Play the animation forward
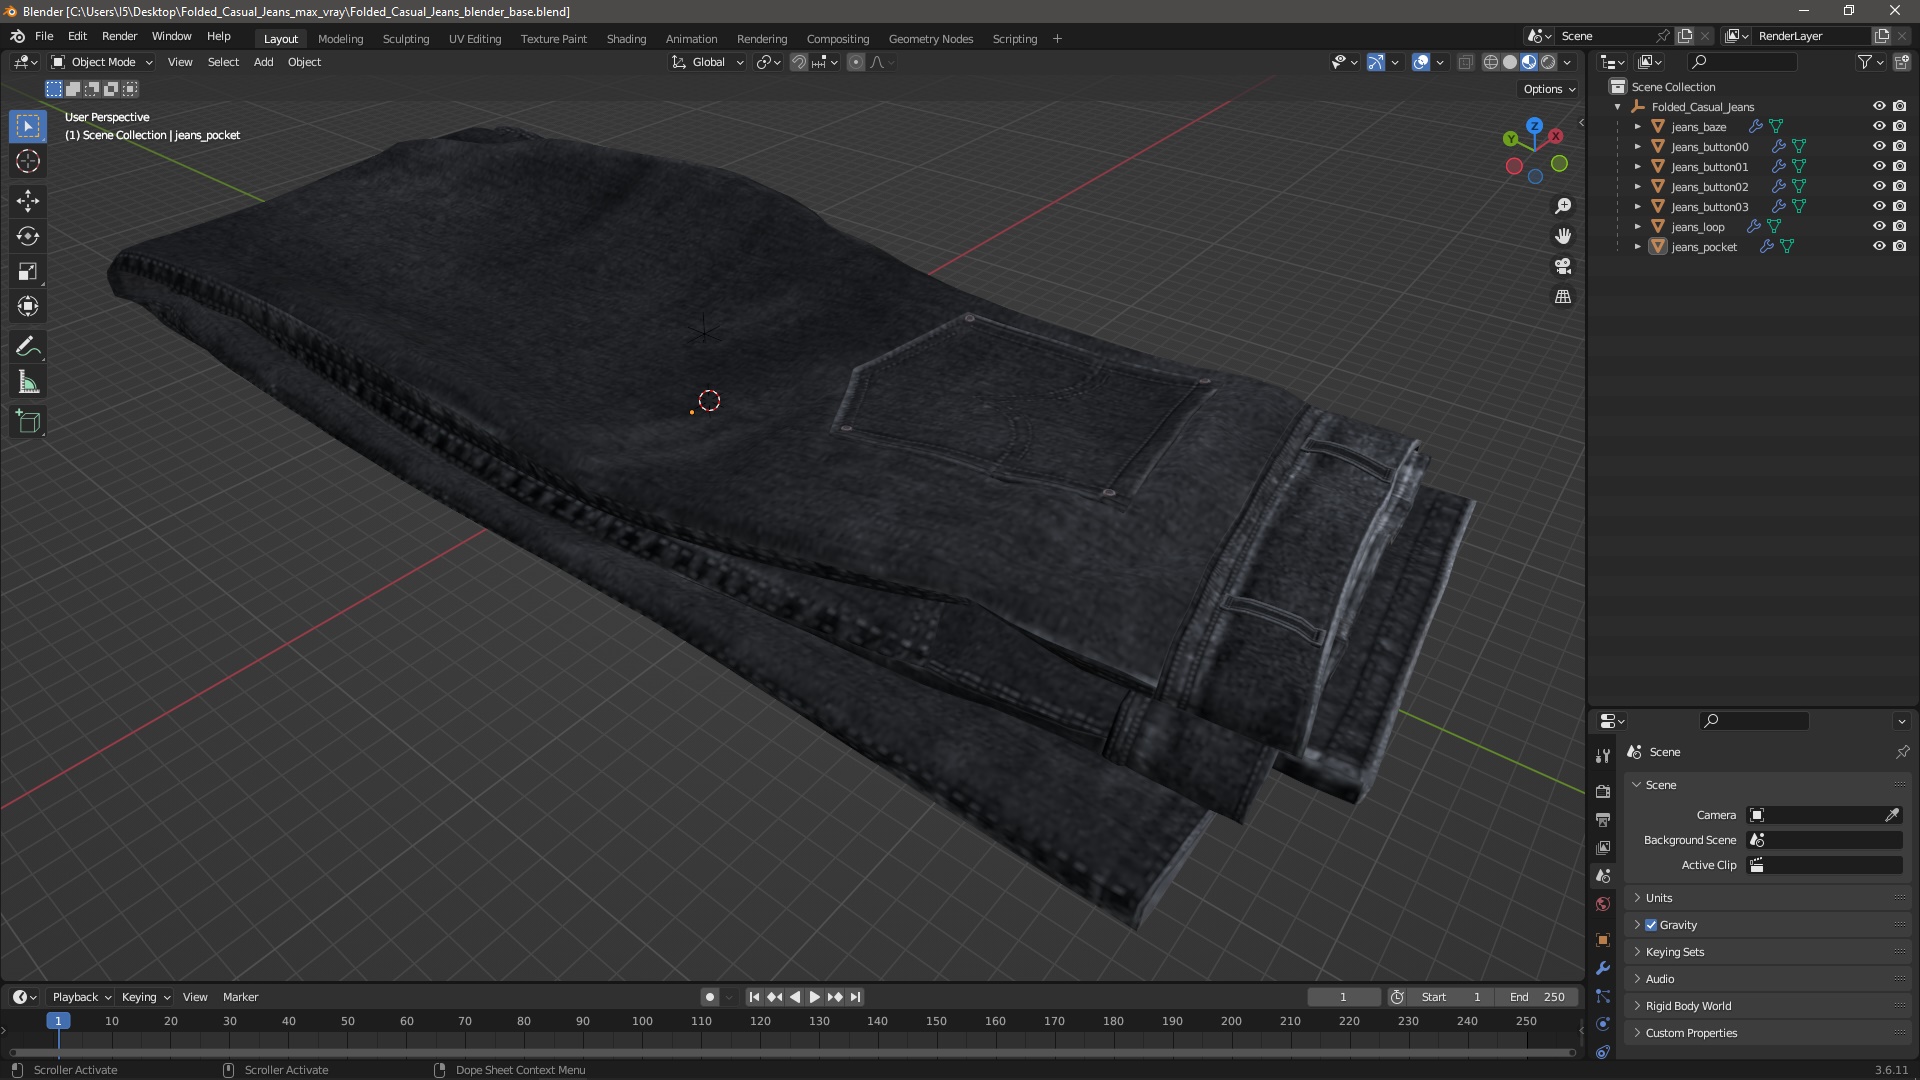 click(x=815, y=997)
